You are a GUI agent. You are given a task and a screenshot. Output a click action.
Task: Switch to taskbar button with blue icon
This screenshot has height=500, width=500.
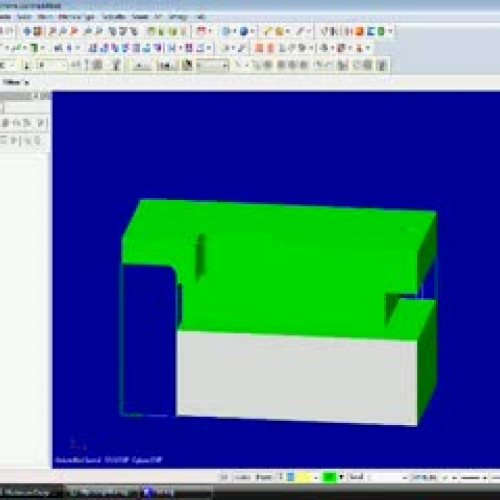(177, 491)
